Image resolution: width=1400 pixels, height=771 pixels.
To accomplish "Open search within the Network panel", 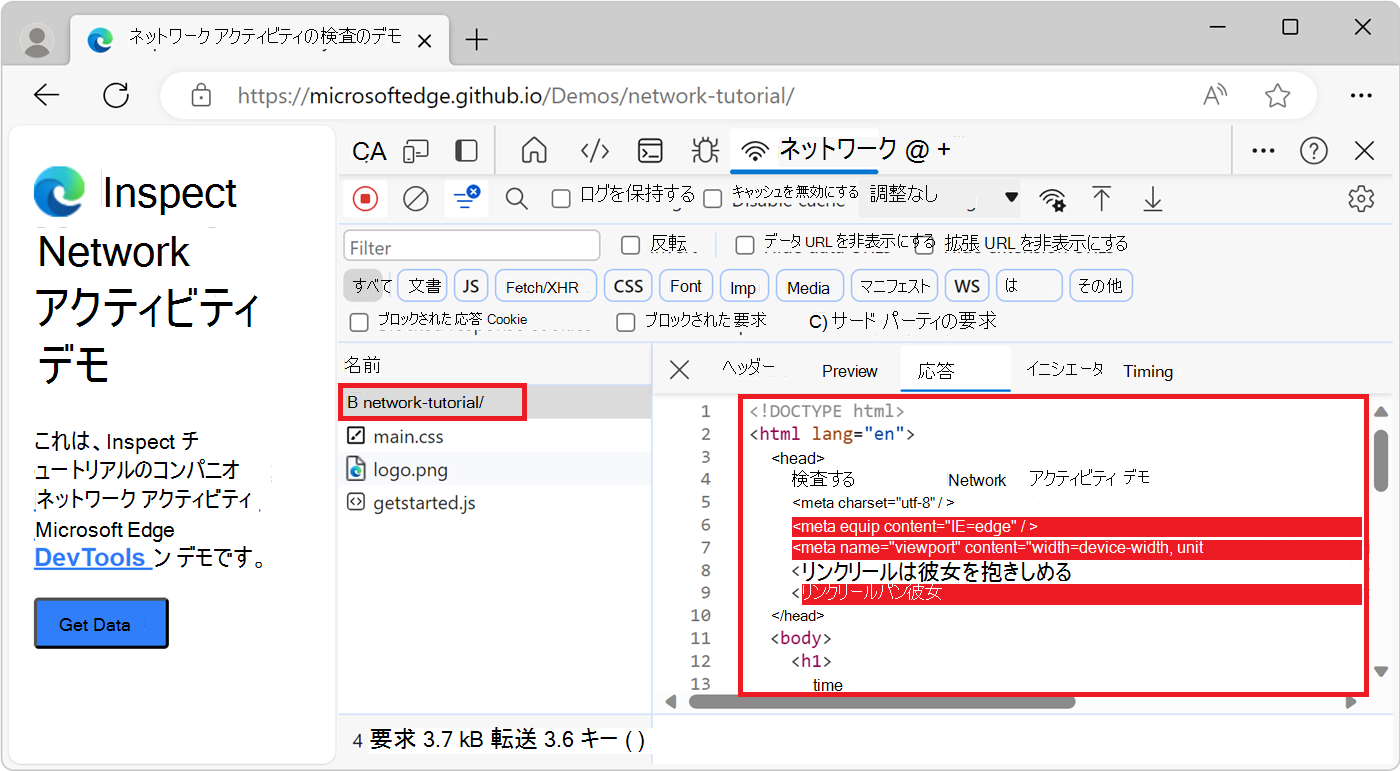I will point(516,198).
